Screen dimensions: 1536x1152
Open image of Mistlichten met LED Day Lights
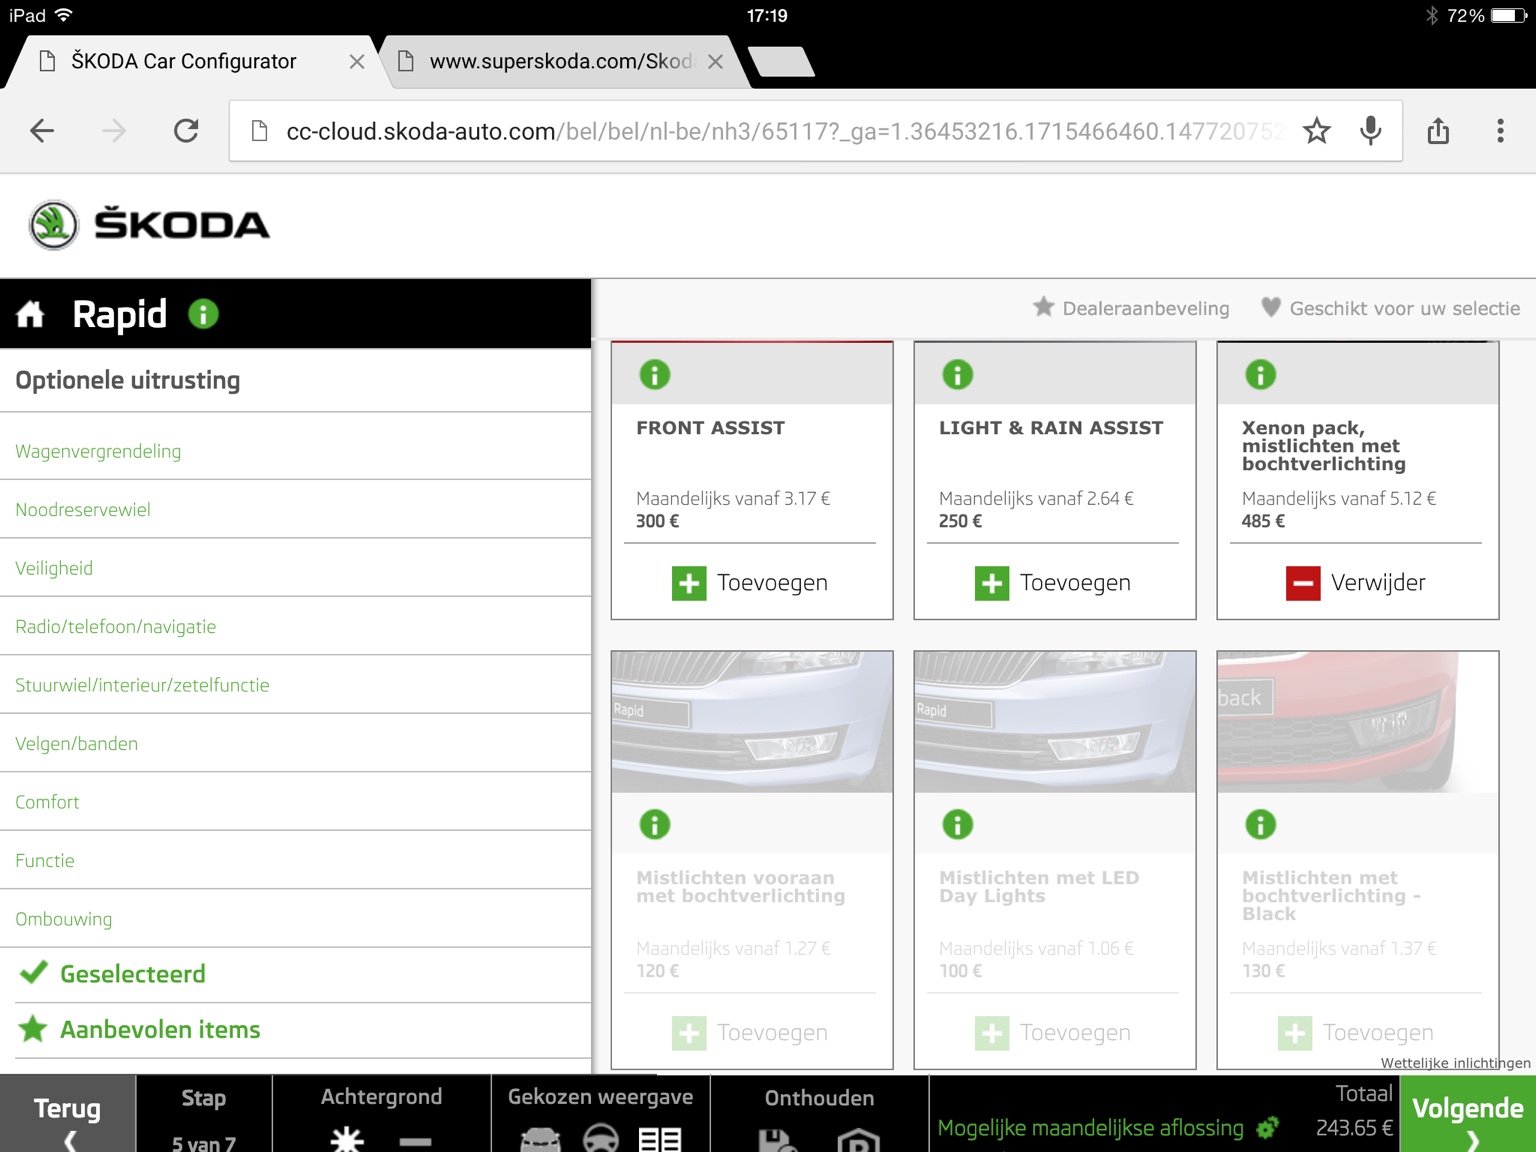point(1055,722)
